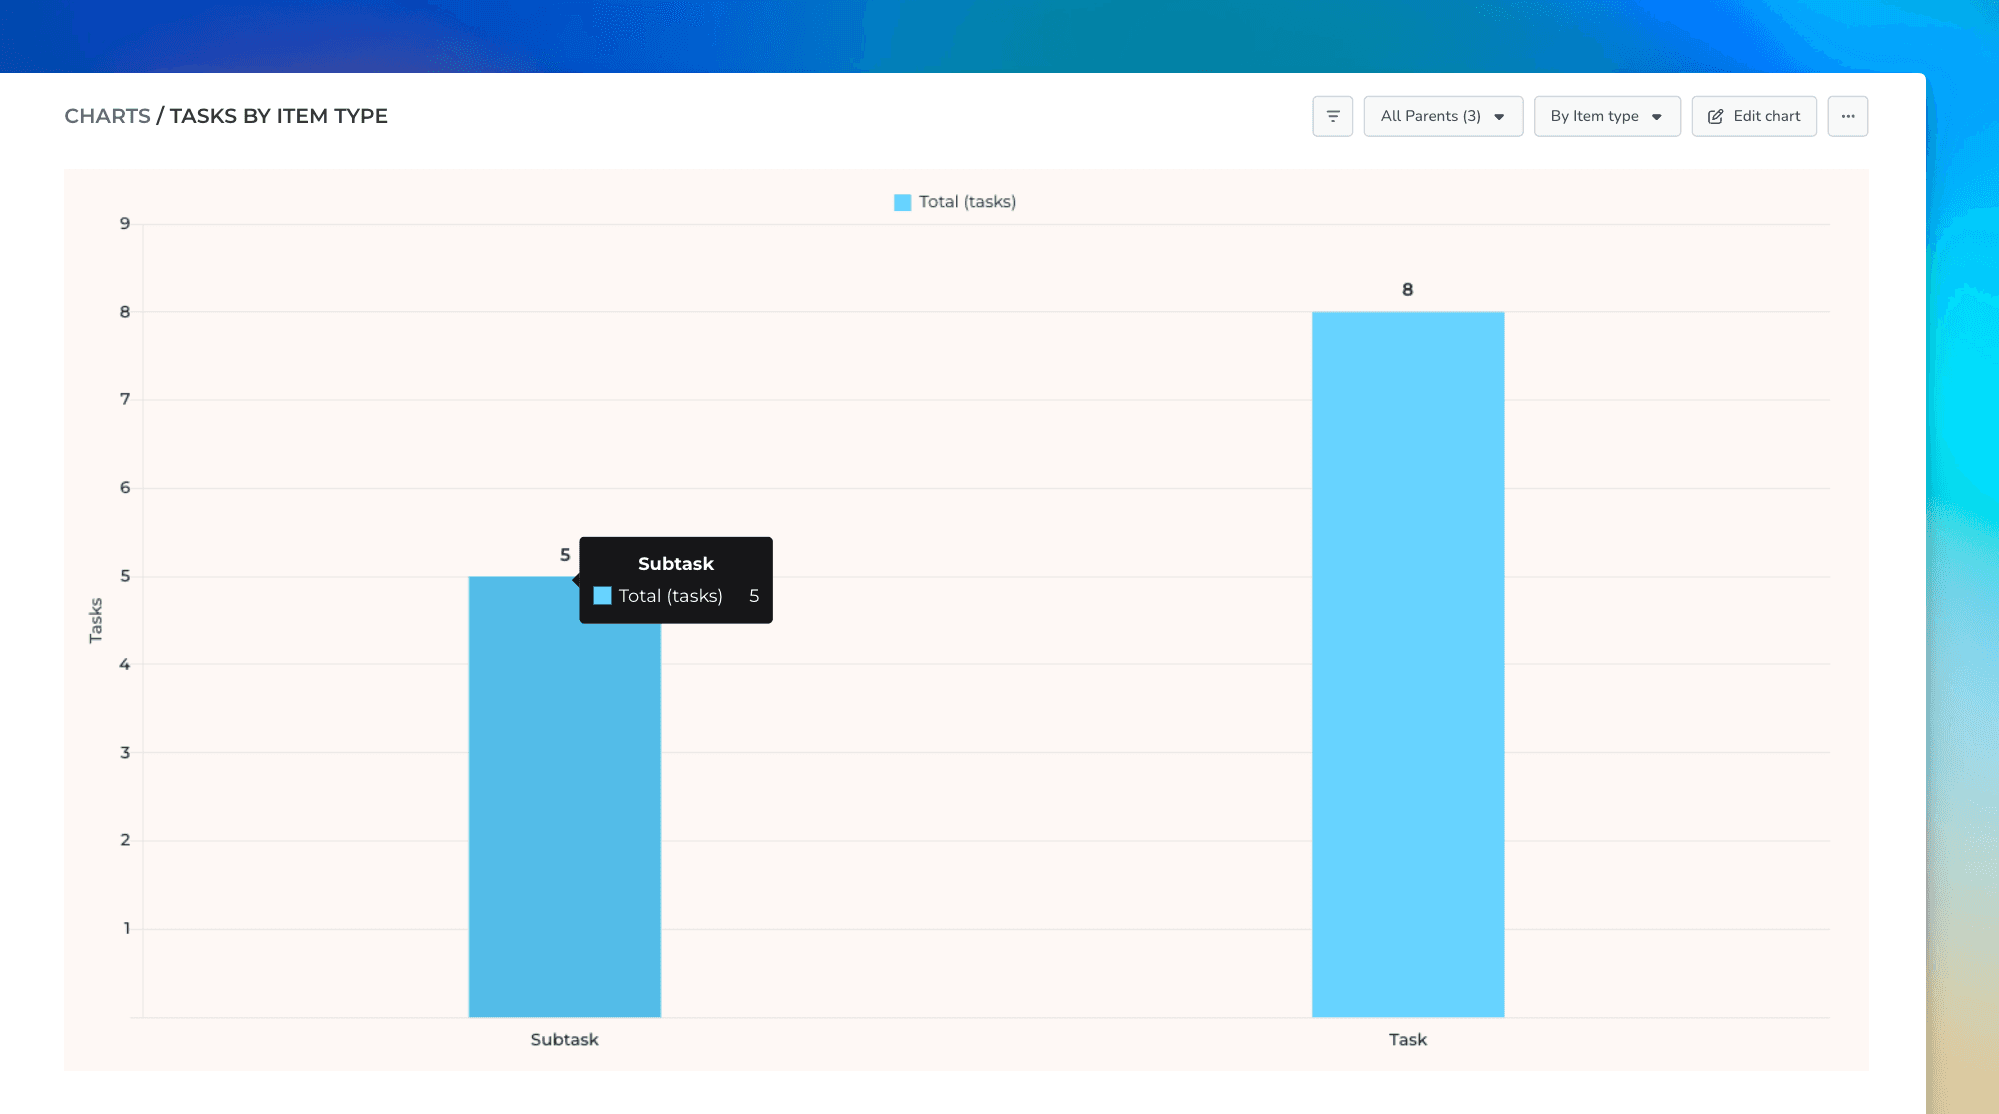
Task: Open the three-dots more options menu
Action: pyautogui.click(x=1847, y=116)
